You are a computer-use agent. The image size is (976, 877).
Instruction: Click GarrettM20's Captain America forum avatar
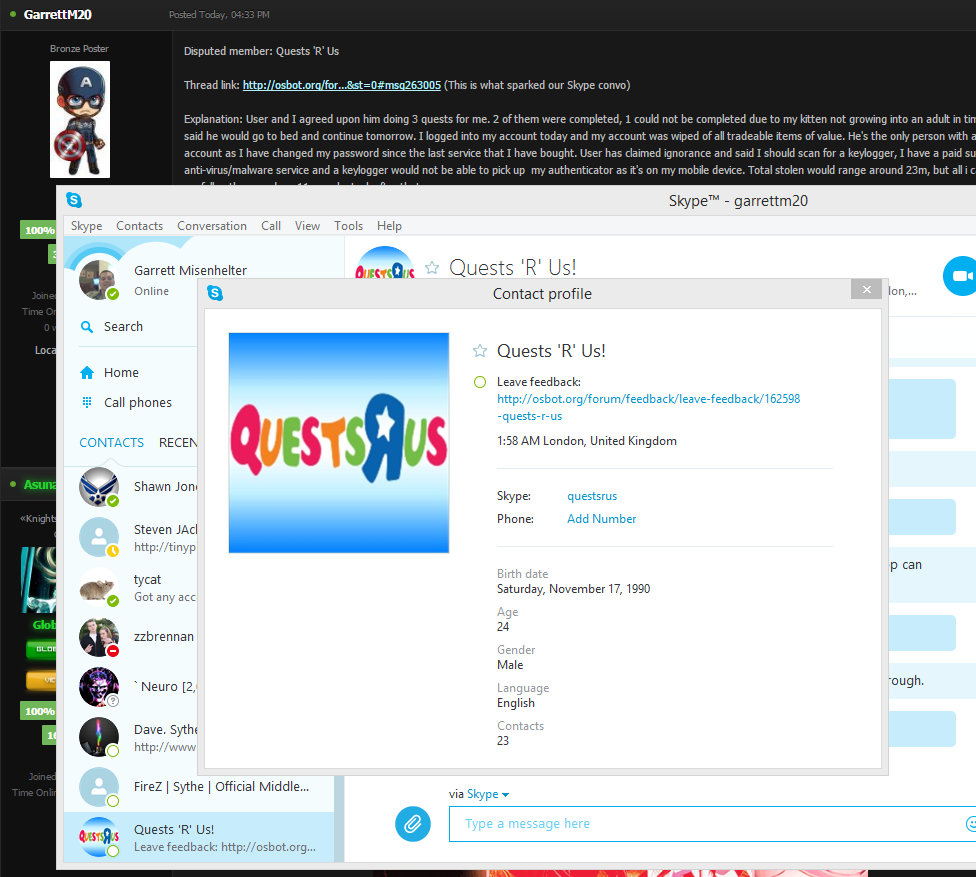(x=80, y=119)
